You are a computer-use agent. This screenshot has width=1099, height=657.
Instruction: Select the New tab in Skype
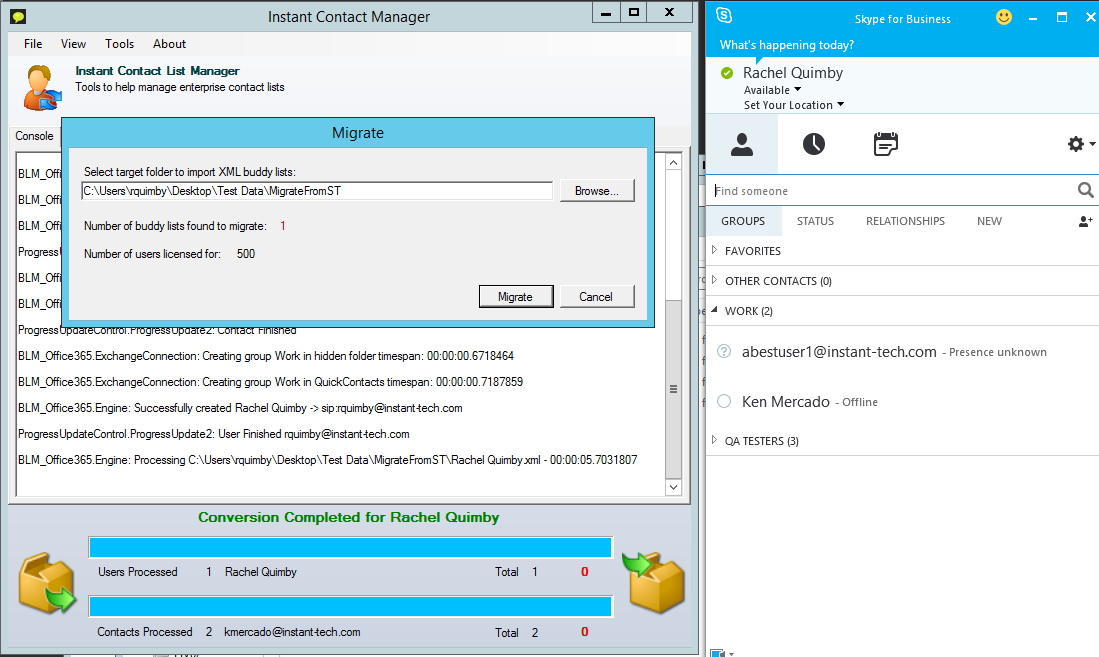tap(989, 221)
